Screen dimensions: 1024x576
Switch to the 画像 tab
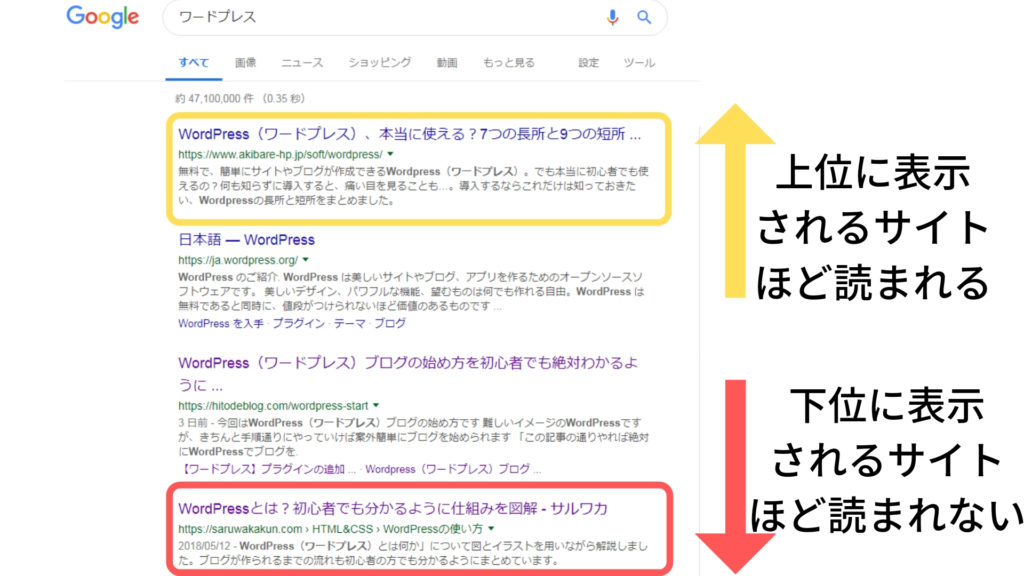[x=246, y=63]
